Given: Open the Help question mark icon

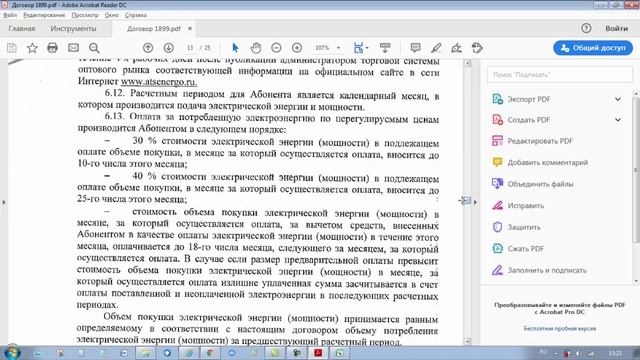Looking at the screenshot, I should click(x=586, y=28).
